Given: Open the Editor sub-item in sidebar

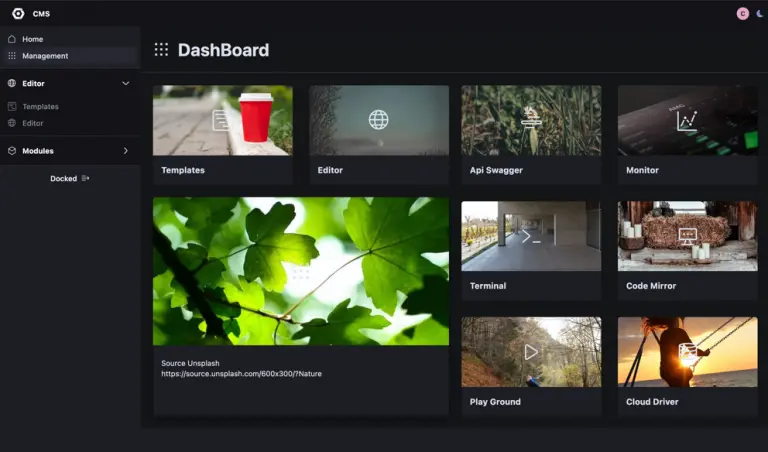Looking at the screenshot, I should (33, 123).
